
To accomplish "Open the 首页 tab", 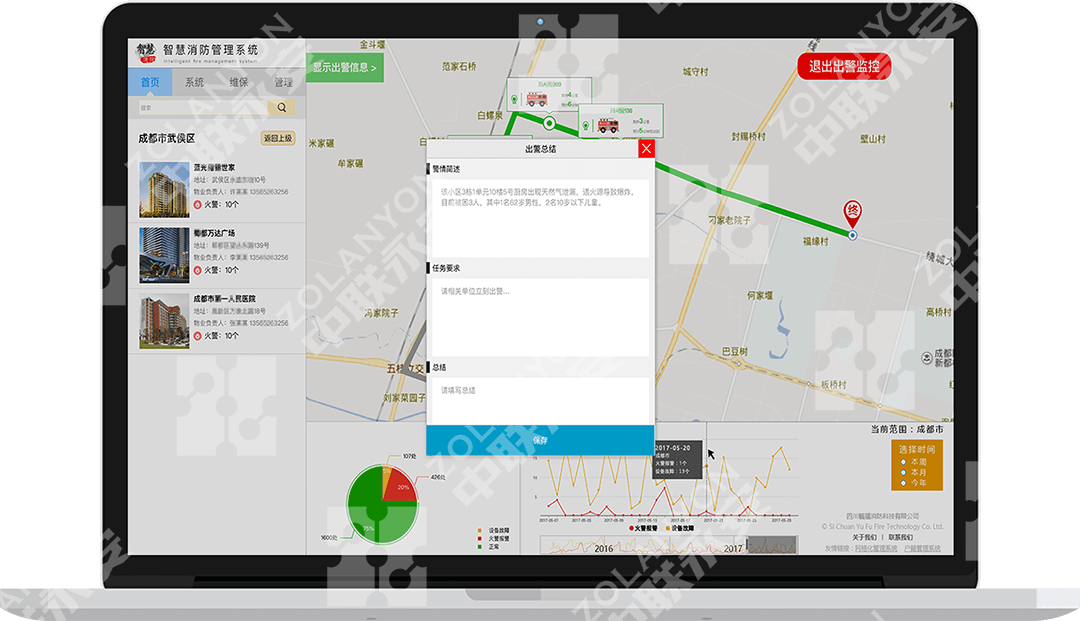I will 150,82.
